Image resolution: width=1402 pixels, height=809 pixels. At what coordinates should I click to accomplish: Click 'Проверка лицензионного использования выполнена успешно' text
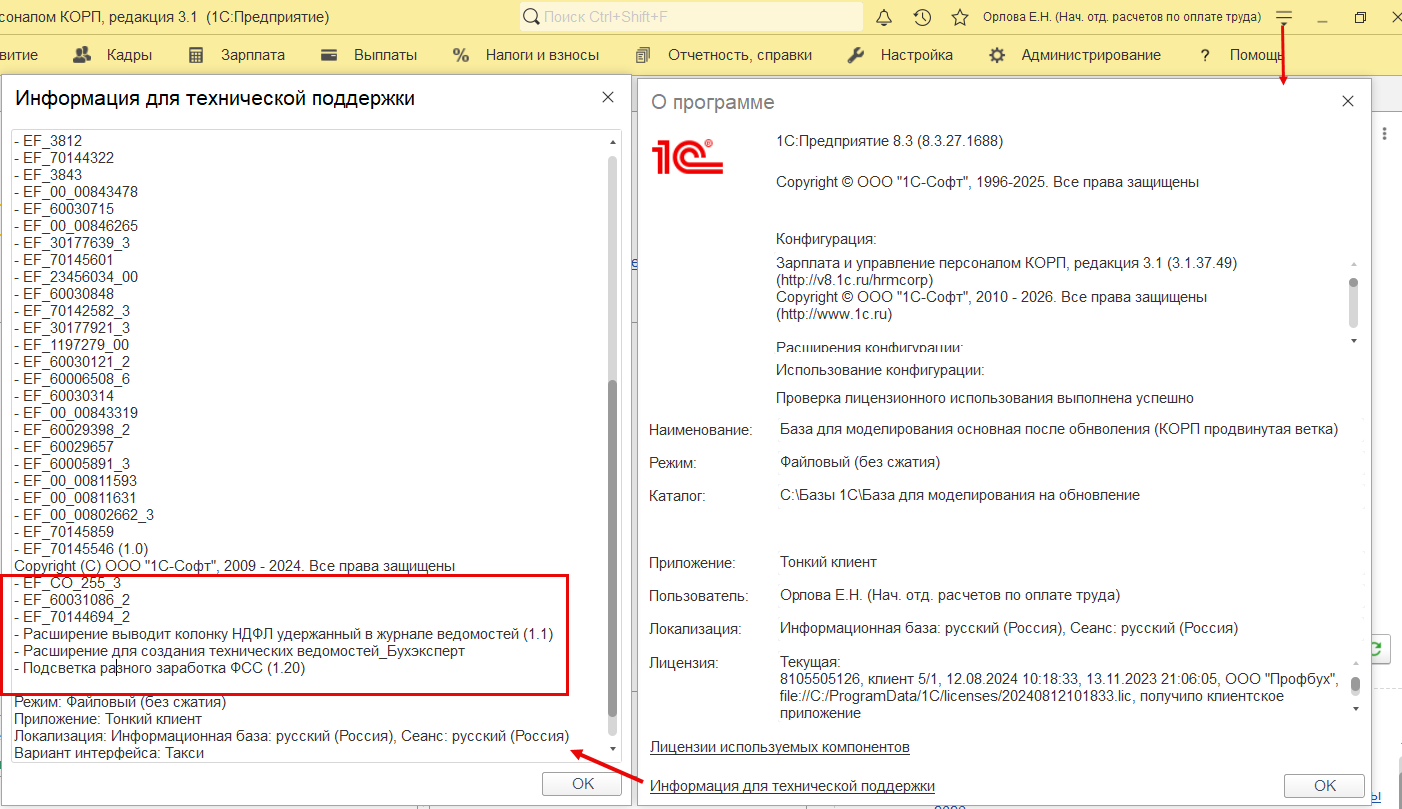(x=985, y=398)
